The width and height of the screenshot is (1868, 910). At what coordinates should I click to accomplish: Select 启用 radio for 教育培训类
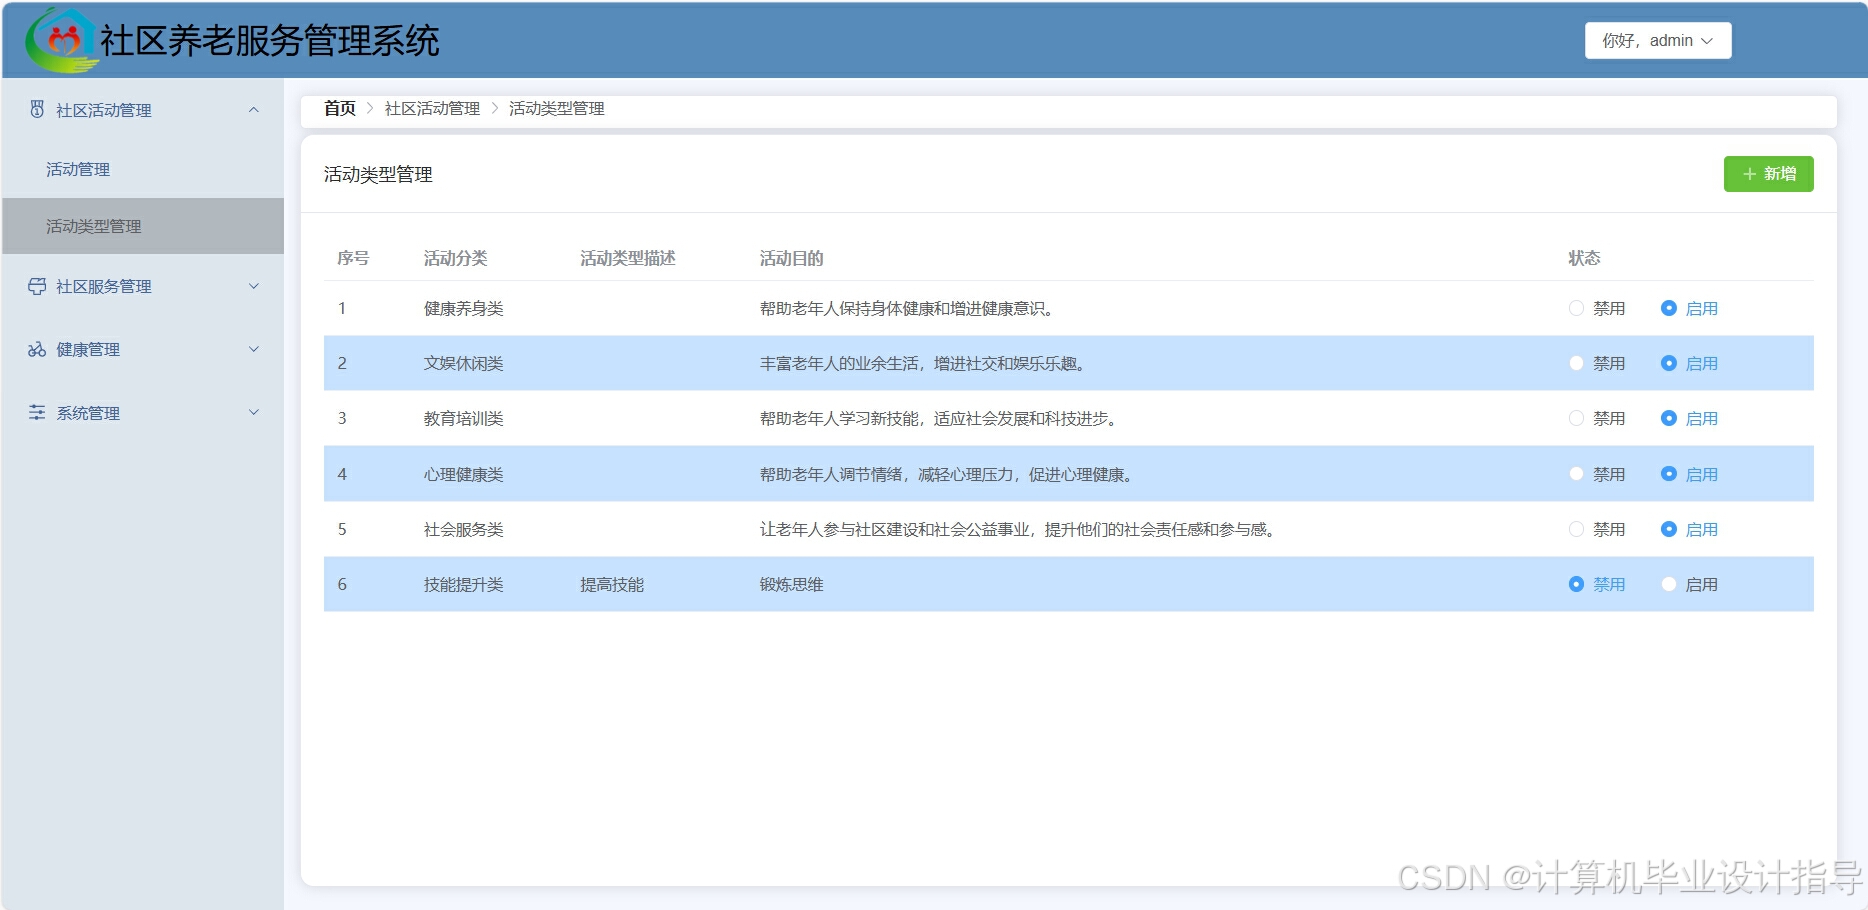[1668, 418]
